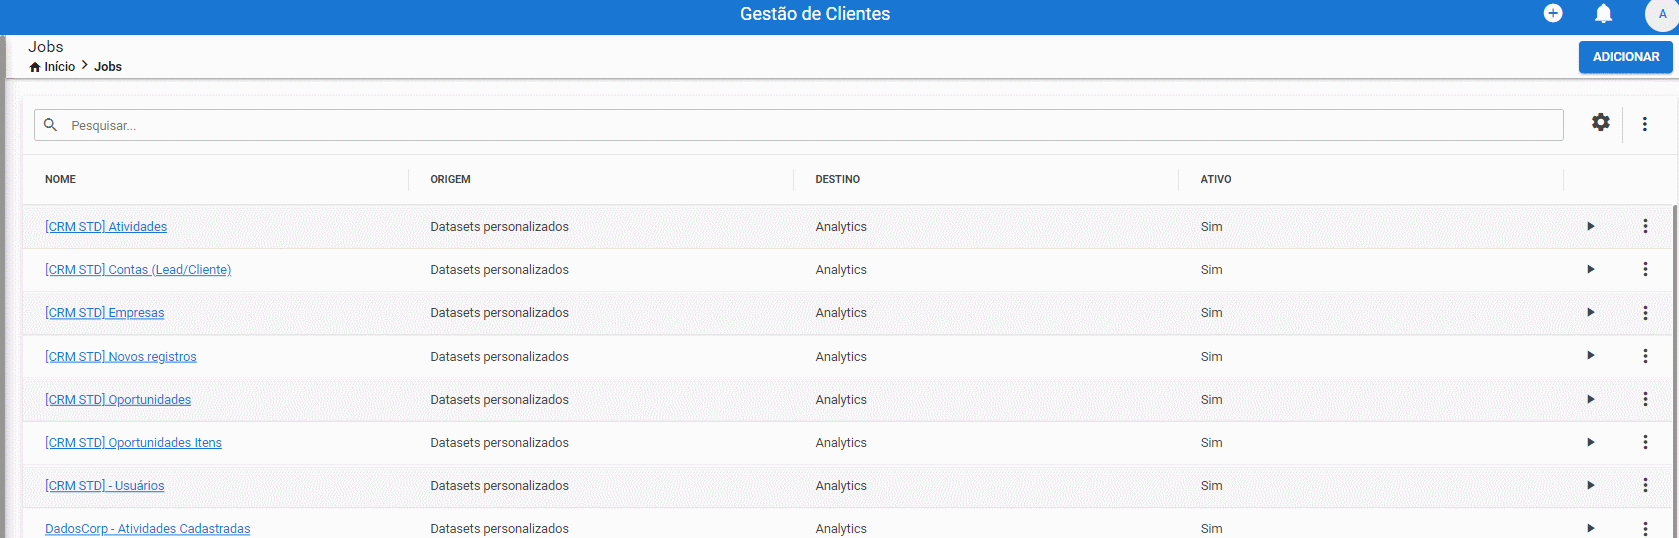Screen dimensions: 1679x538
Task: Open DadosCorp - Atividades Cadastradas job
Action: pyautogui.click(x=147, y=529)
